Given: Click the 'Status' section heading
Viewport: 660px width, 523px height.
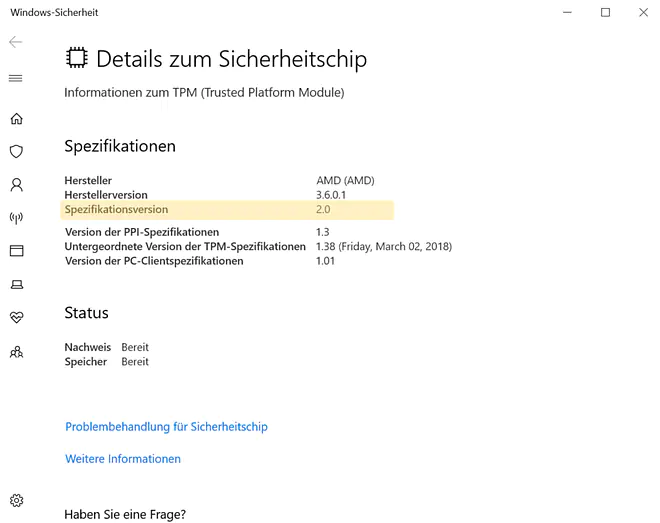Looking at the screenshot, I should click(86, 313).
